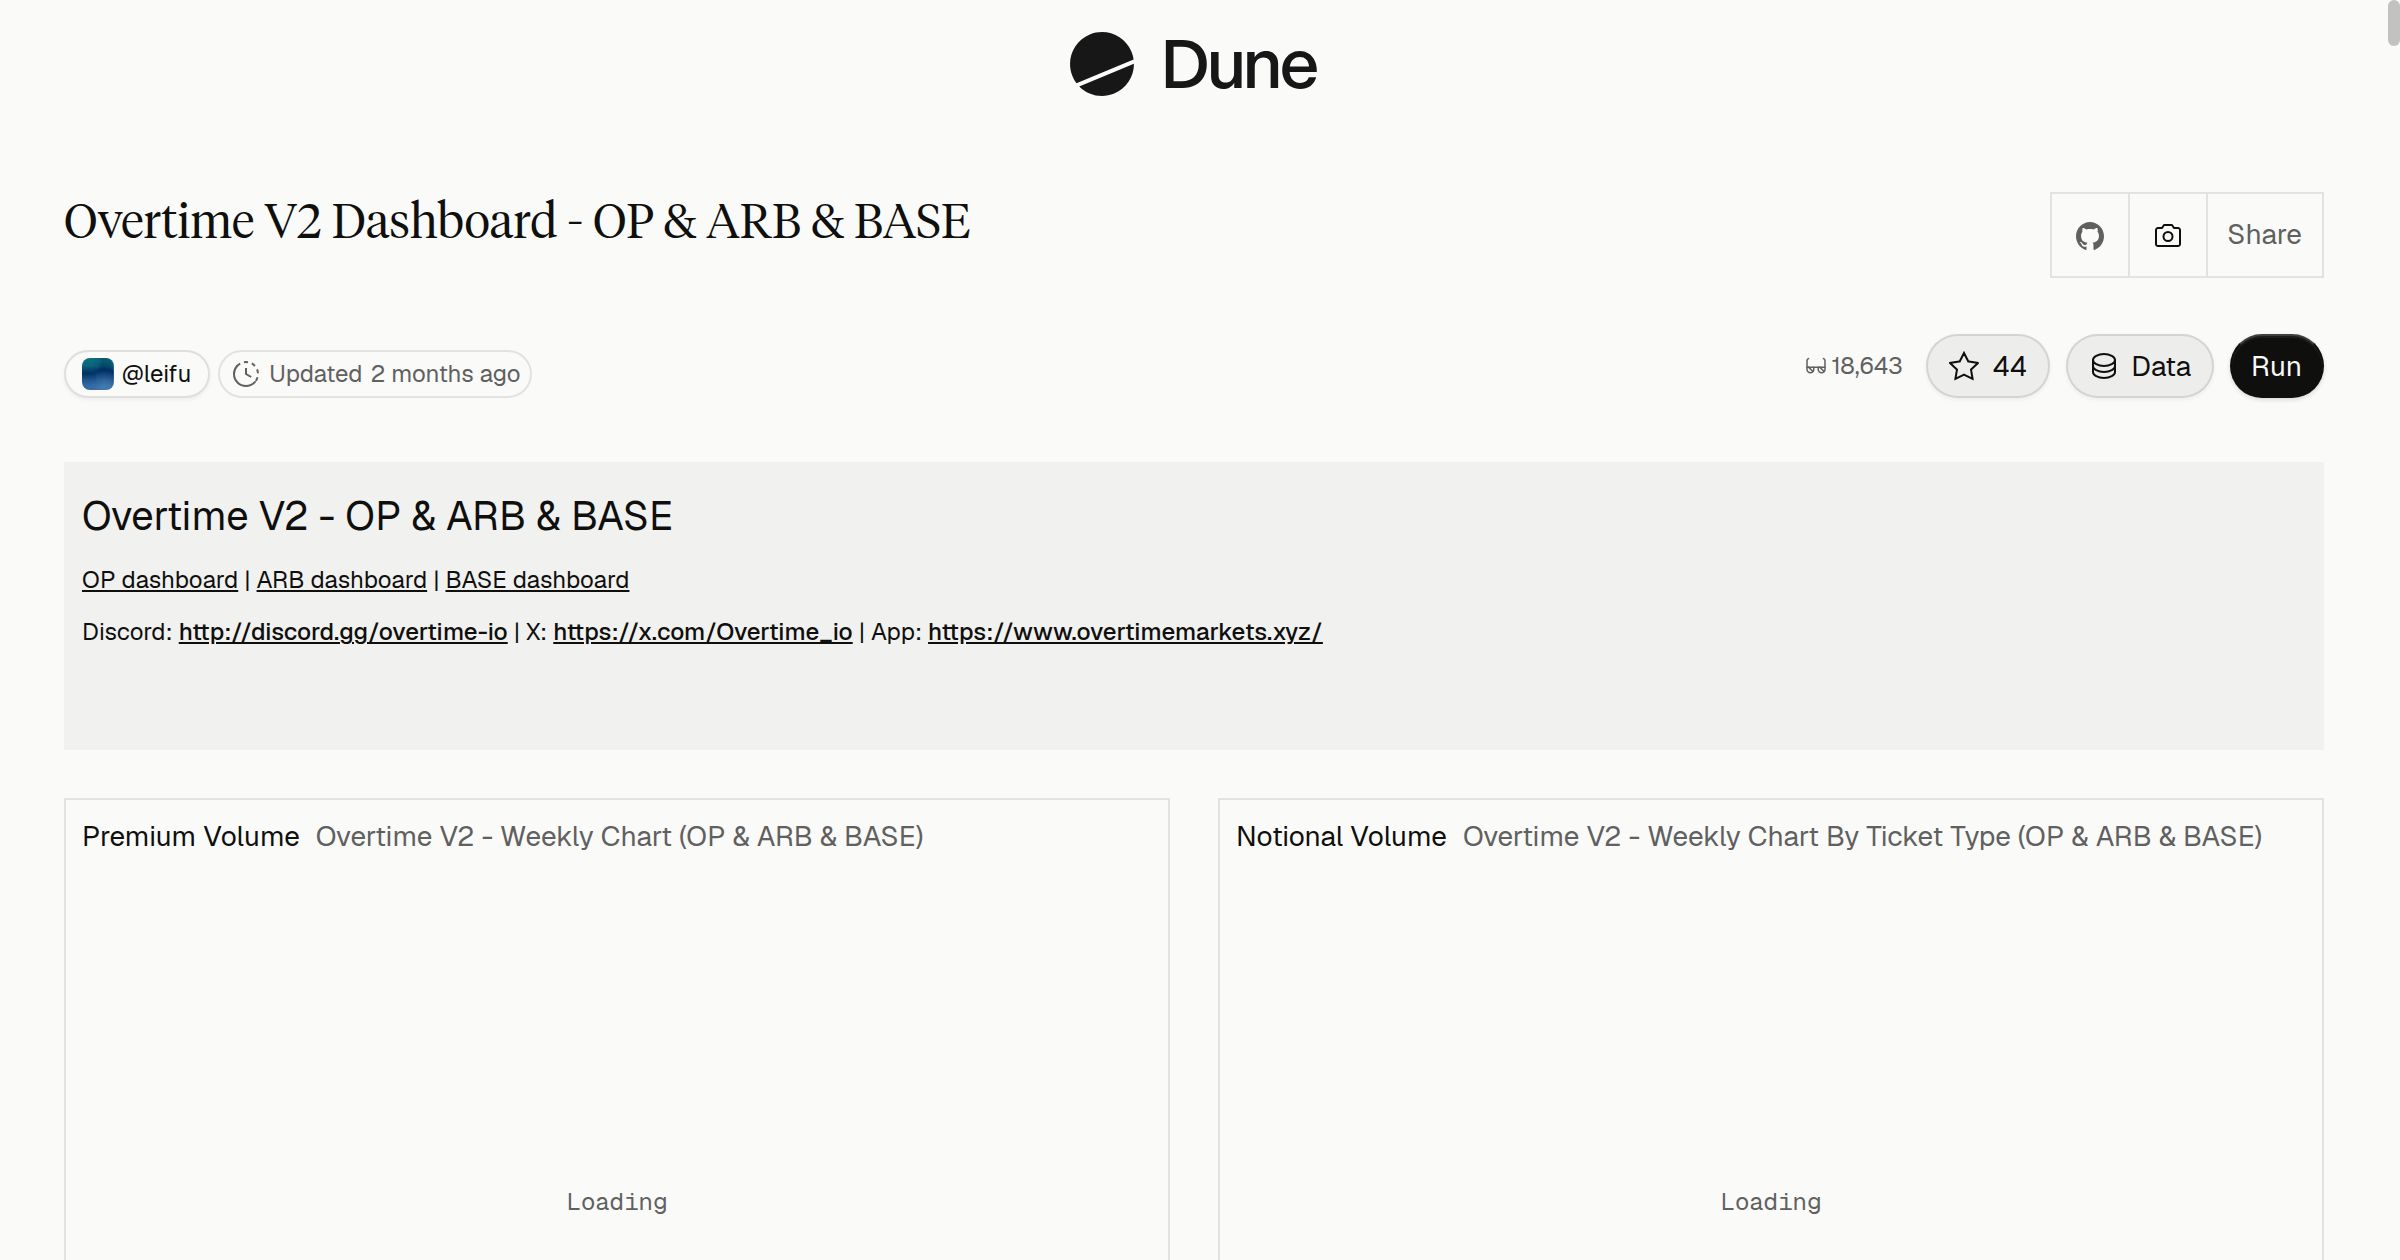Click Weekly Chart By Ticket Type subtitle

click(x=1862, y=836)
